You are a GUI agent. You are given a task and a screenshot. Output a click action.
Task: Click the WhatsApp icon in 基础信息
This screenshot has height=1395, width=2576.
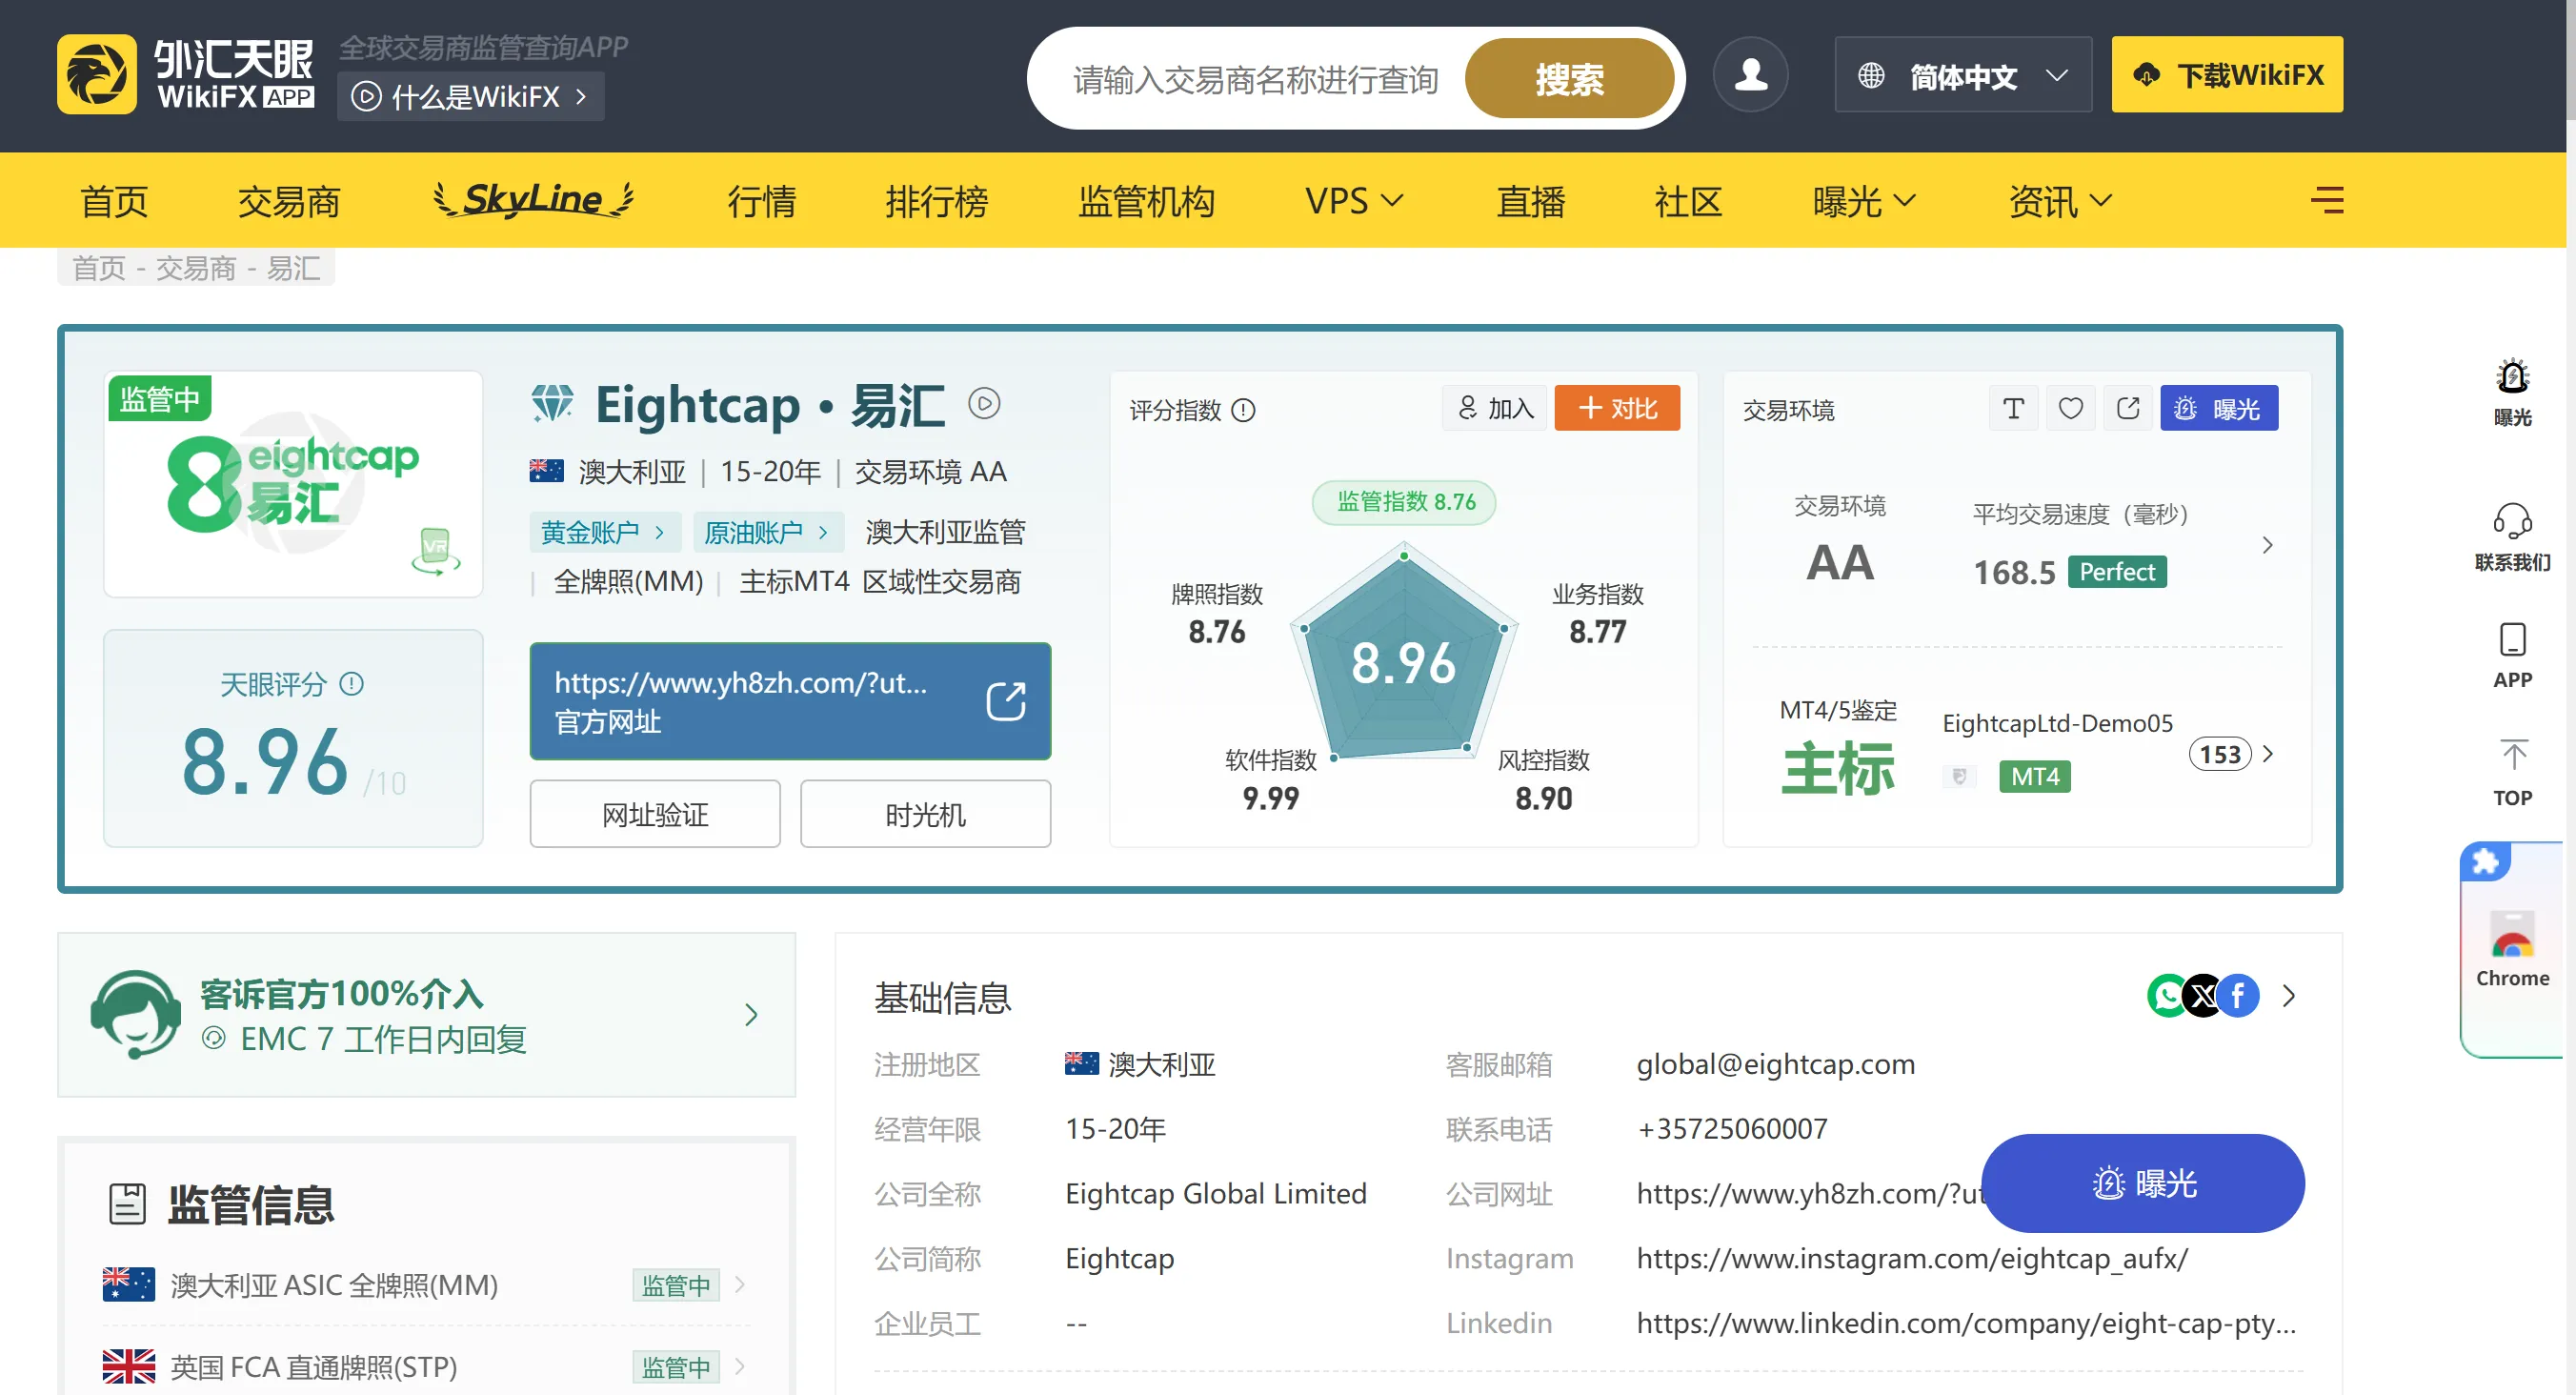2167,996
